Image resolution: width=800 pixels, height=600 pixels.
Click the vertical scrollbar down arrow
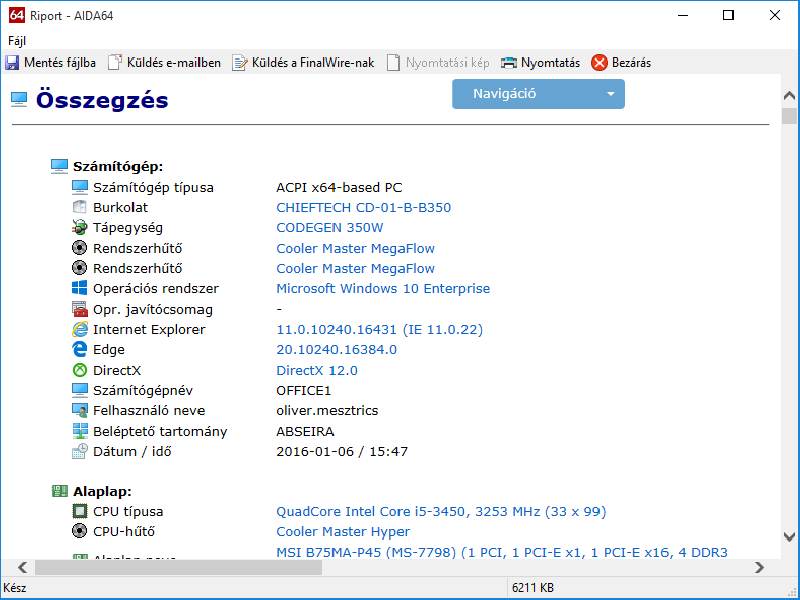[789, 537]
